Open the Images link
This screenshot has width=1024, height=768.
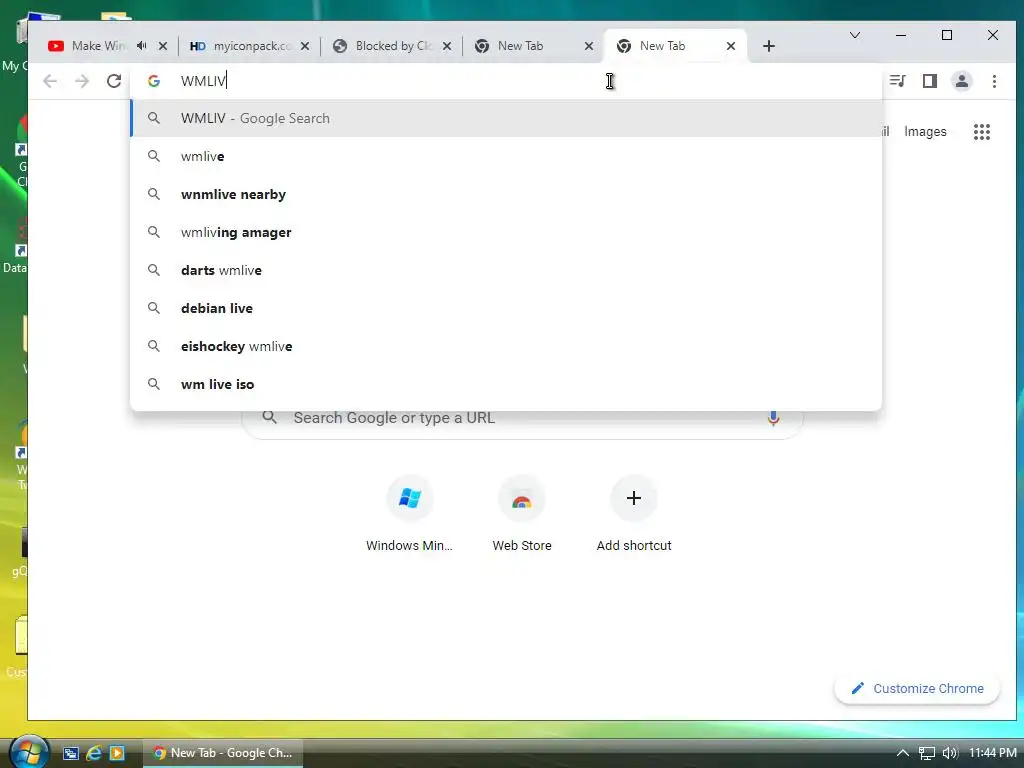click(925, 131)
